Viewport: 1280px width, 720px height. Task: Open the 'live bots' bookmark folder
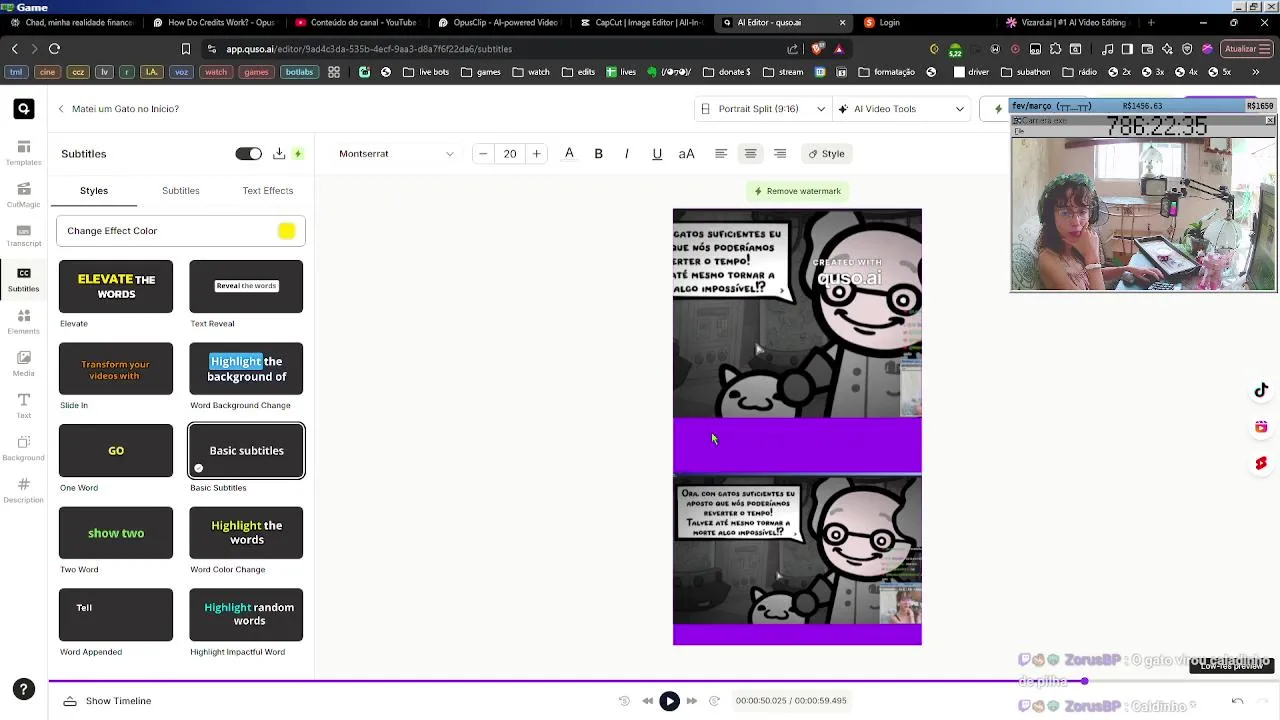(x=427, y=72)
